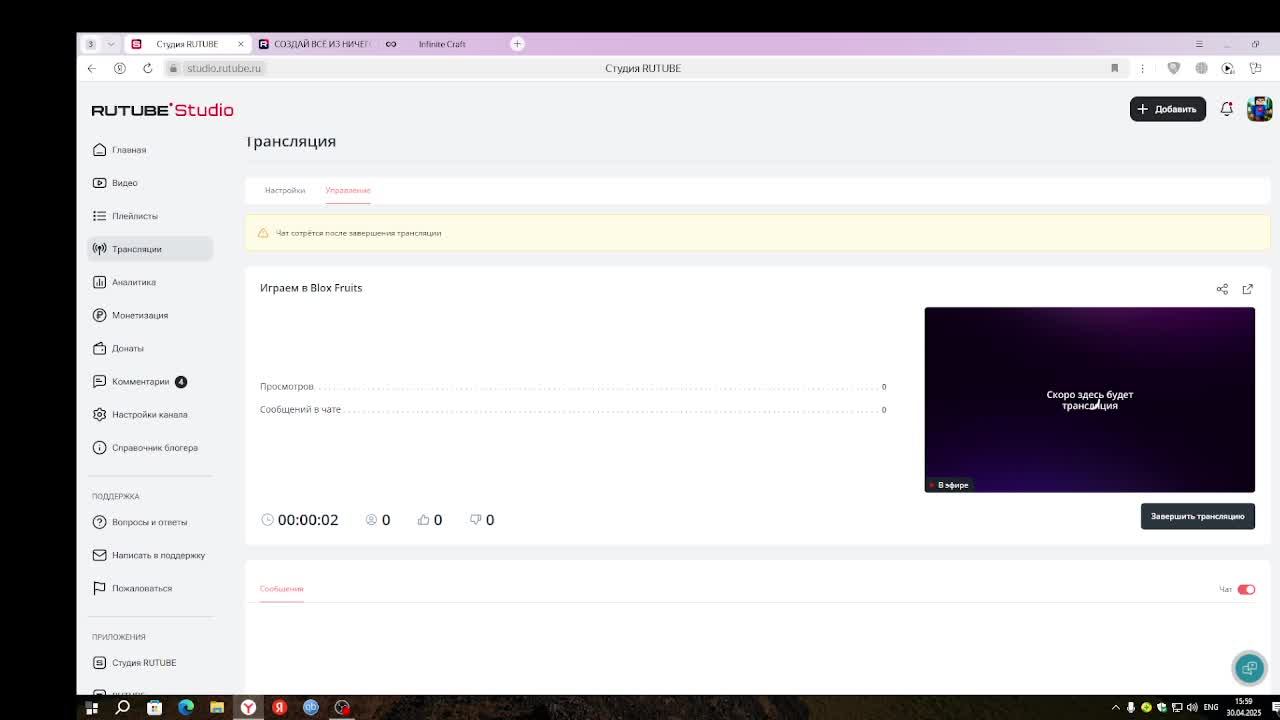Switch to the Infinite Craft browser tab
1280x720 pixels.
click(442, 44)
